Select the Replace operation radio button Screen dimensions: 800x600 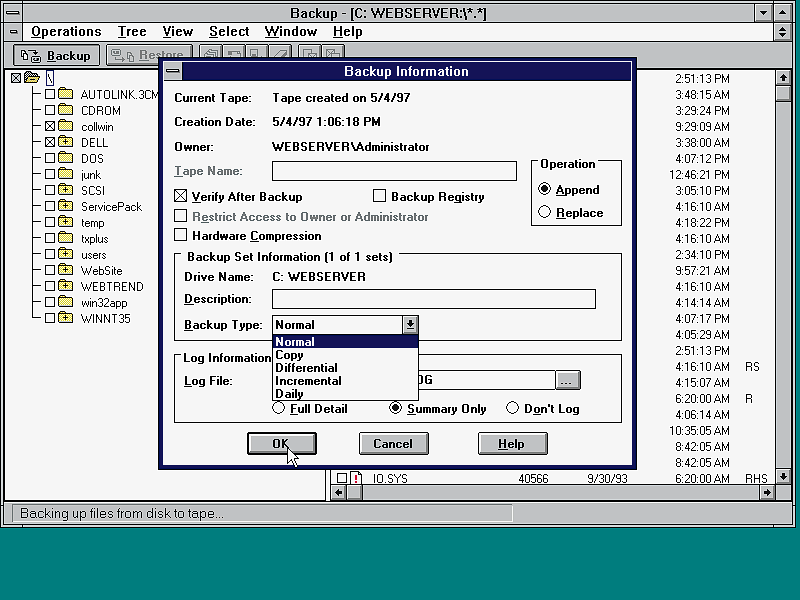(545, 212)
